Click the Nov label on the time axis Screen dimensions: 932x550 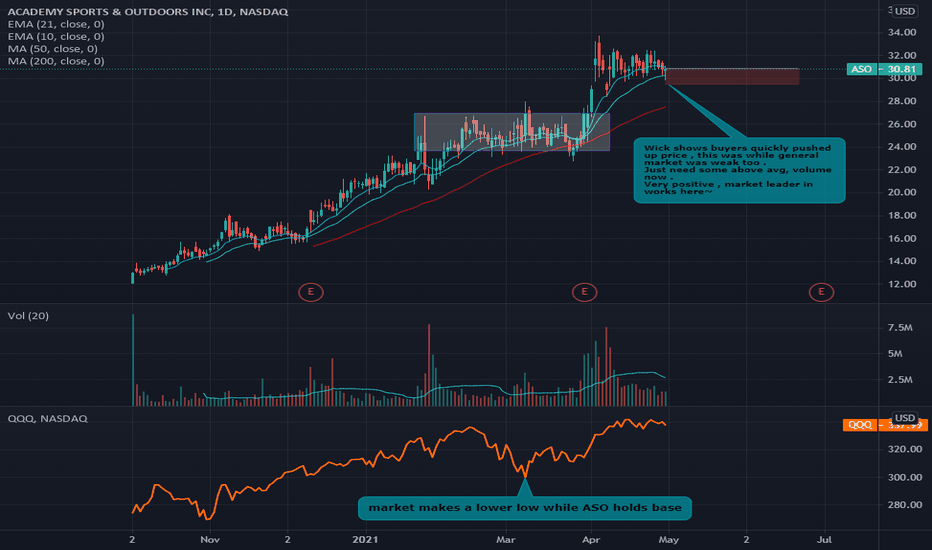(x=210, y=540)
